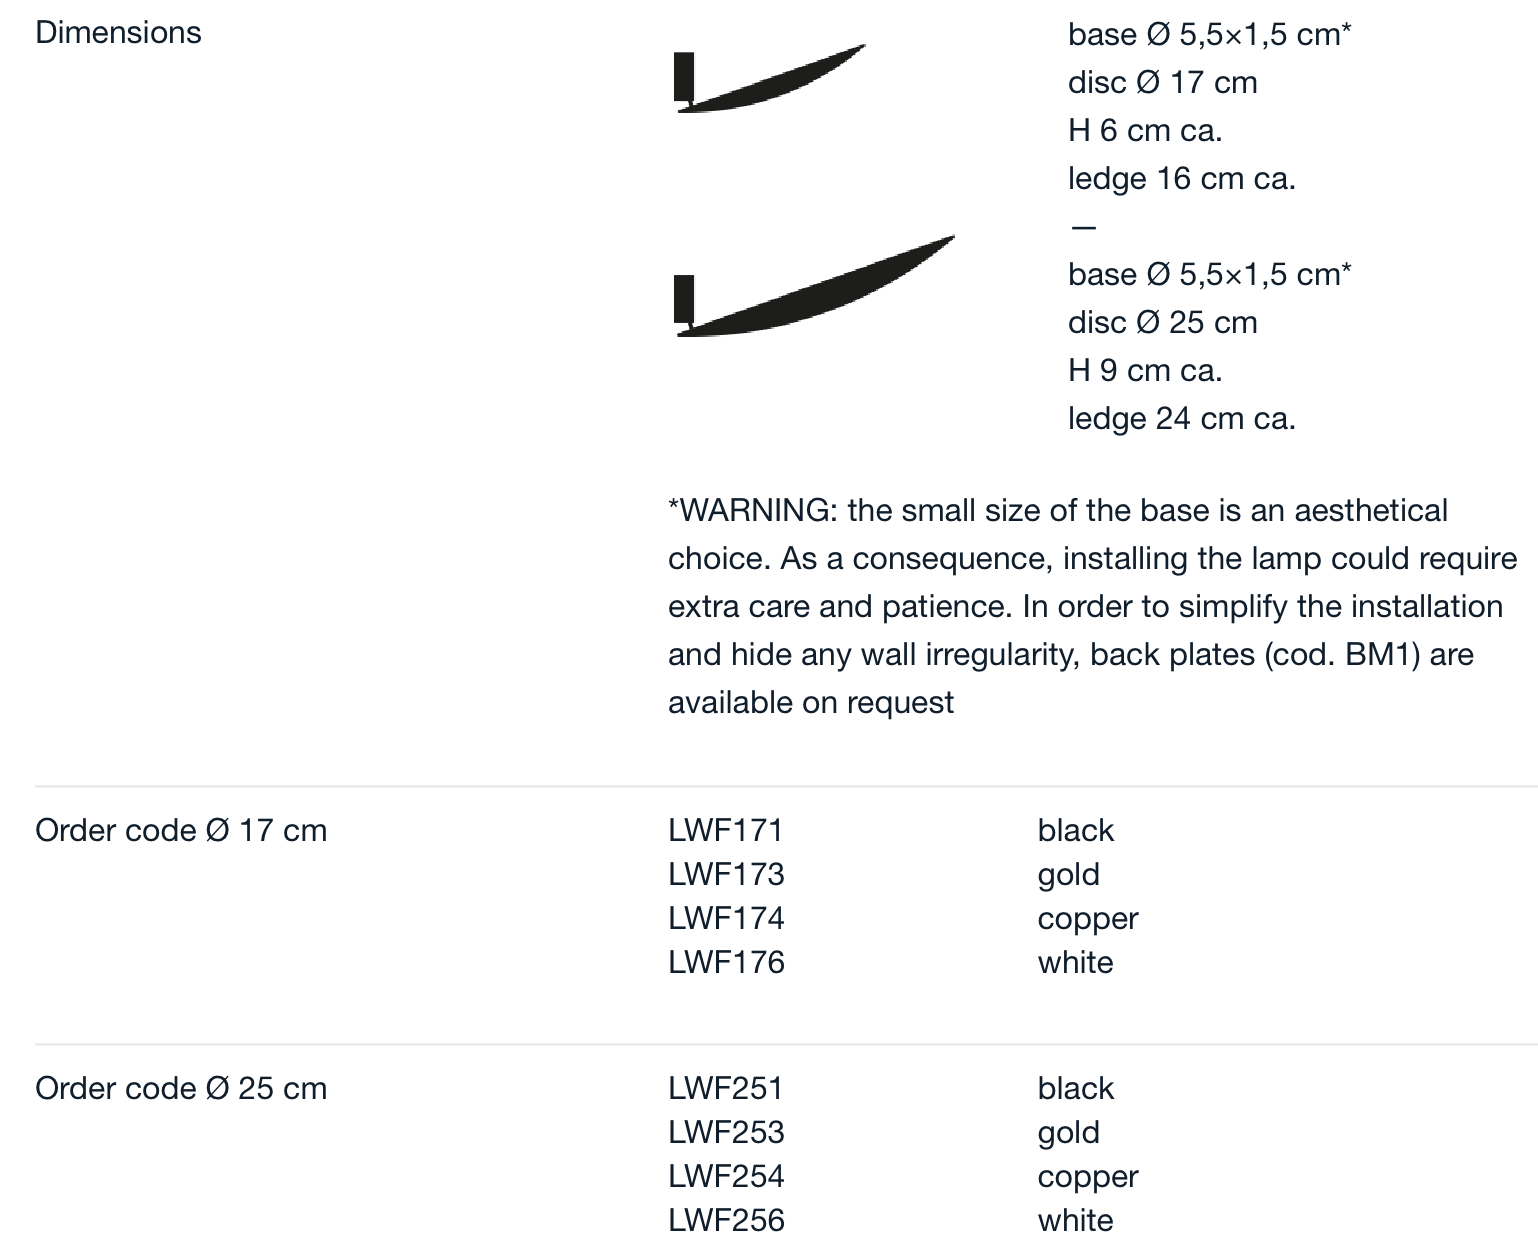This screenshot has width=1538, height=1250.
Task: Select the "disc Ø 17 cm" text
Action: pos(1162,82)
